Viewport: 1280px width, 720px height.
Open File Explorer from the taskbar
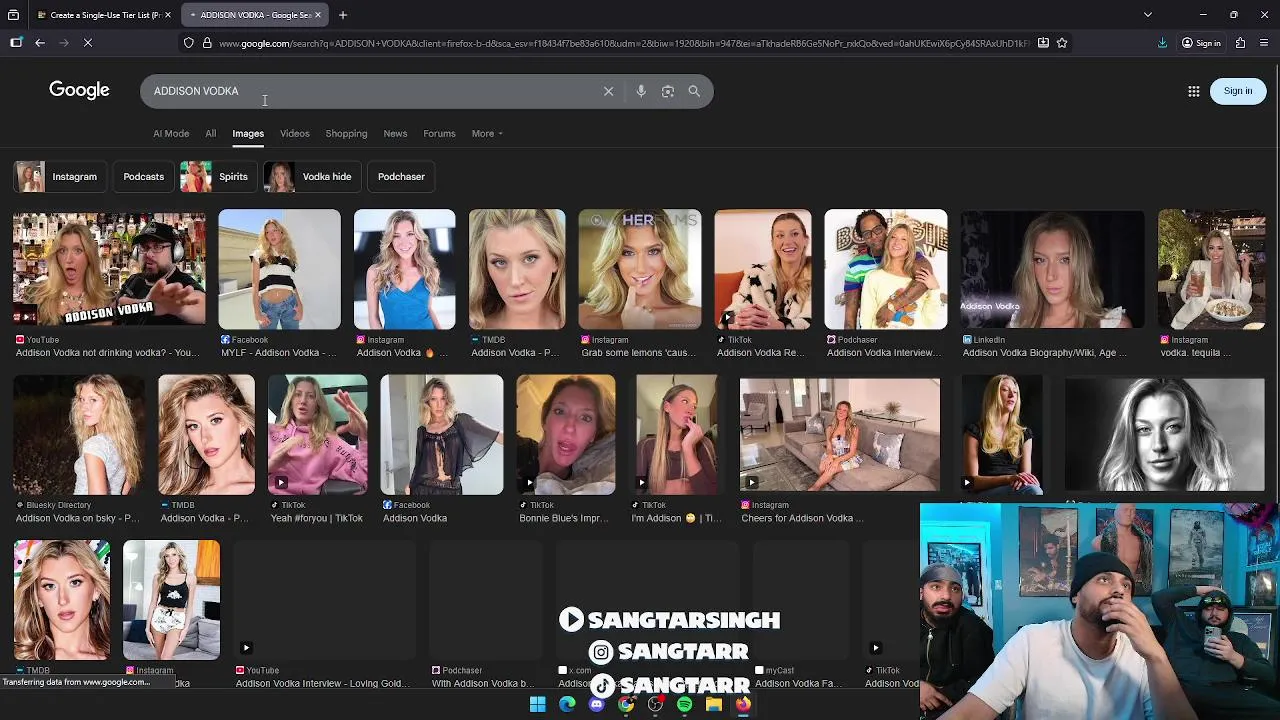714,704
